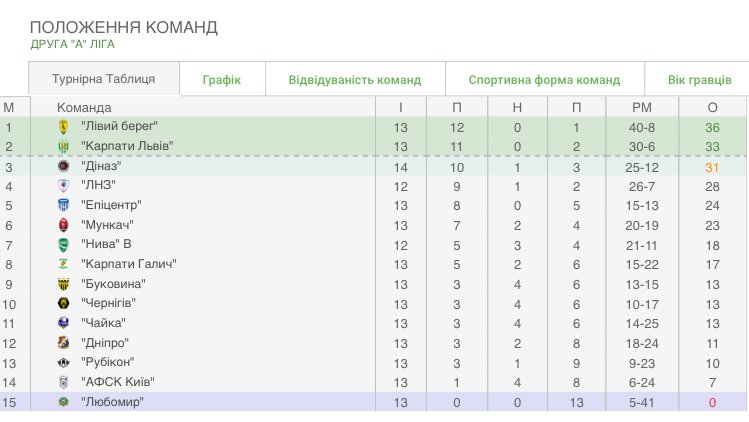Click the "Епіцентр" club badge icon

click(x=63, y=205)
